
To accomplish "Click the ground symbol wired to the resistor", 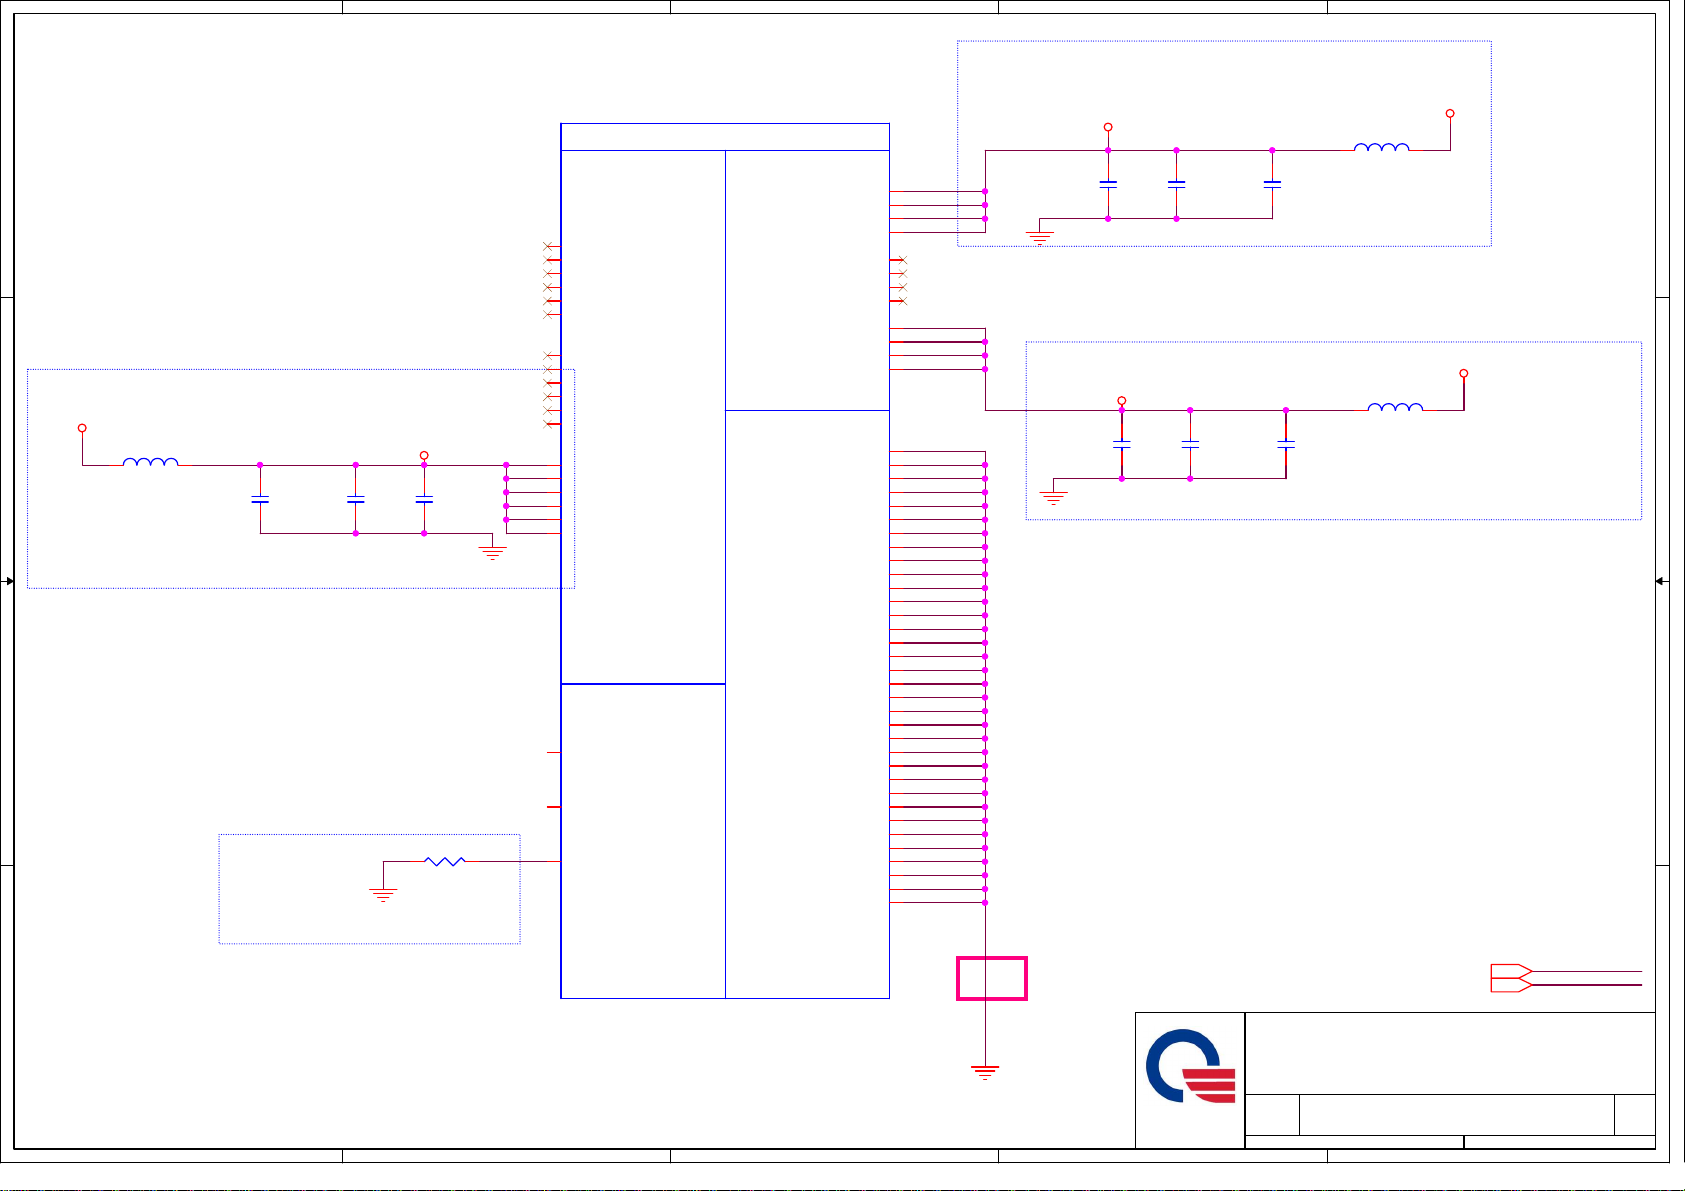I will (383, 894).
